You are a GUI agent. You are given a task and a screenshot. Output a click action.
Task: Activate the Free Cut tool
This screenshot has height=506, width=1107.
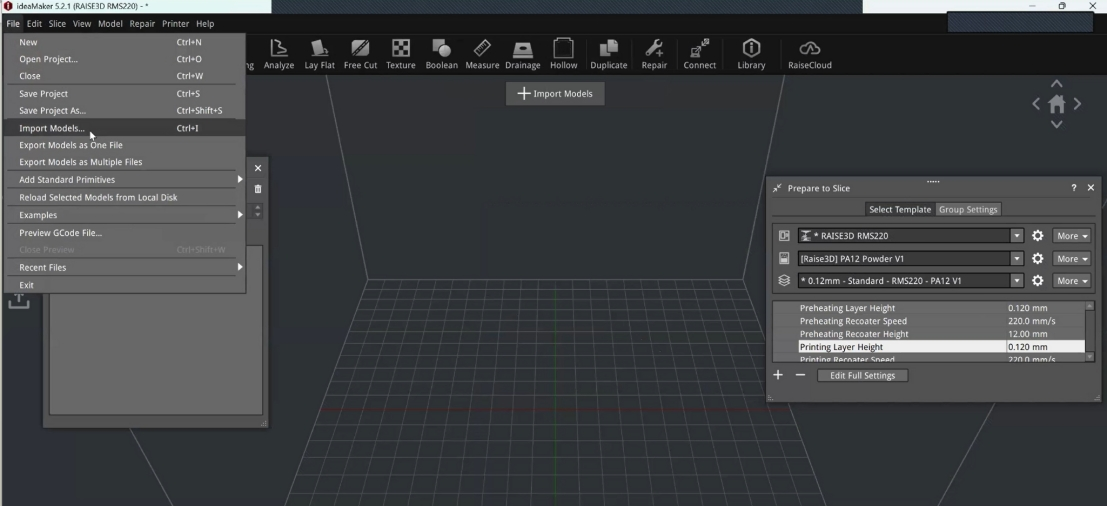360,54
